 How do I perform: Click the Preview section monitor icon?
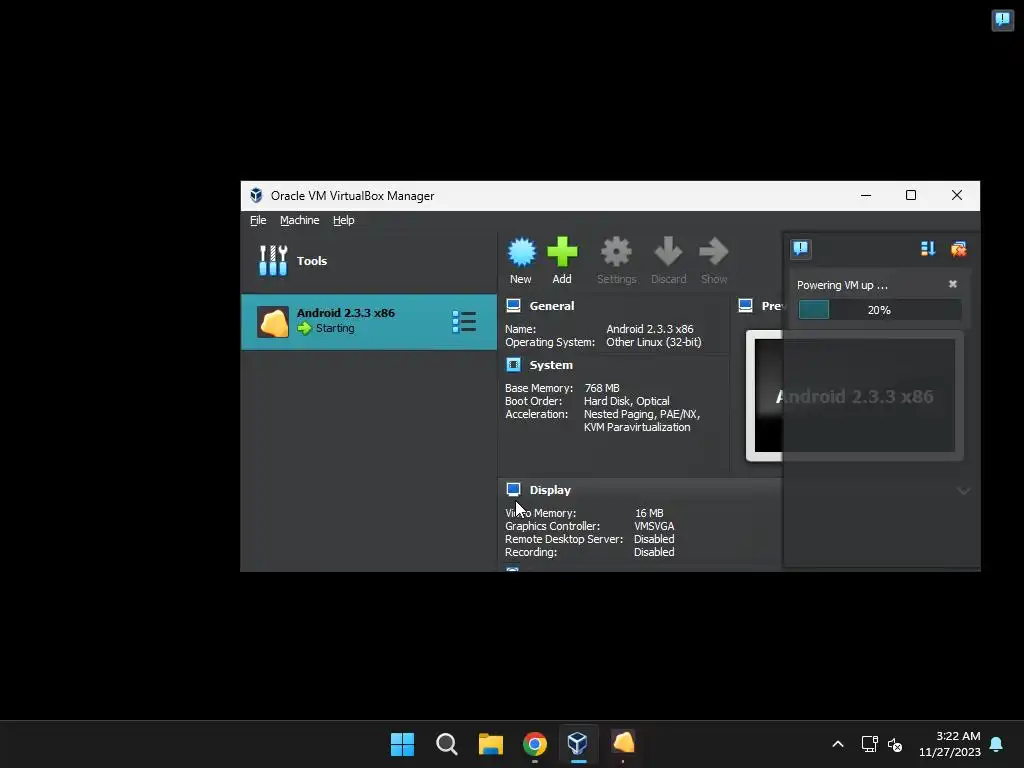point(745,306)
